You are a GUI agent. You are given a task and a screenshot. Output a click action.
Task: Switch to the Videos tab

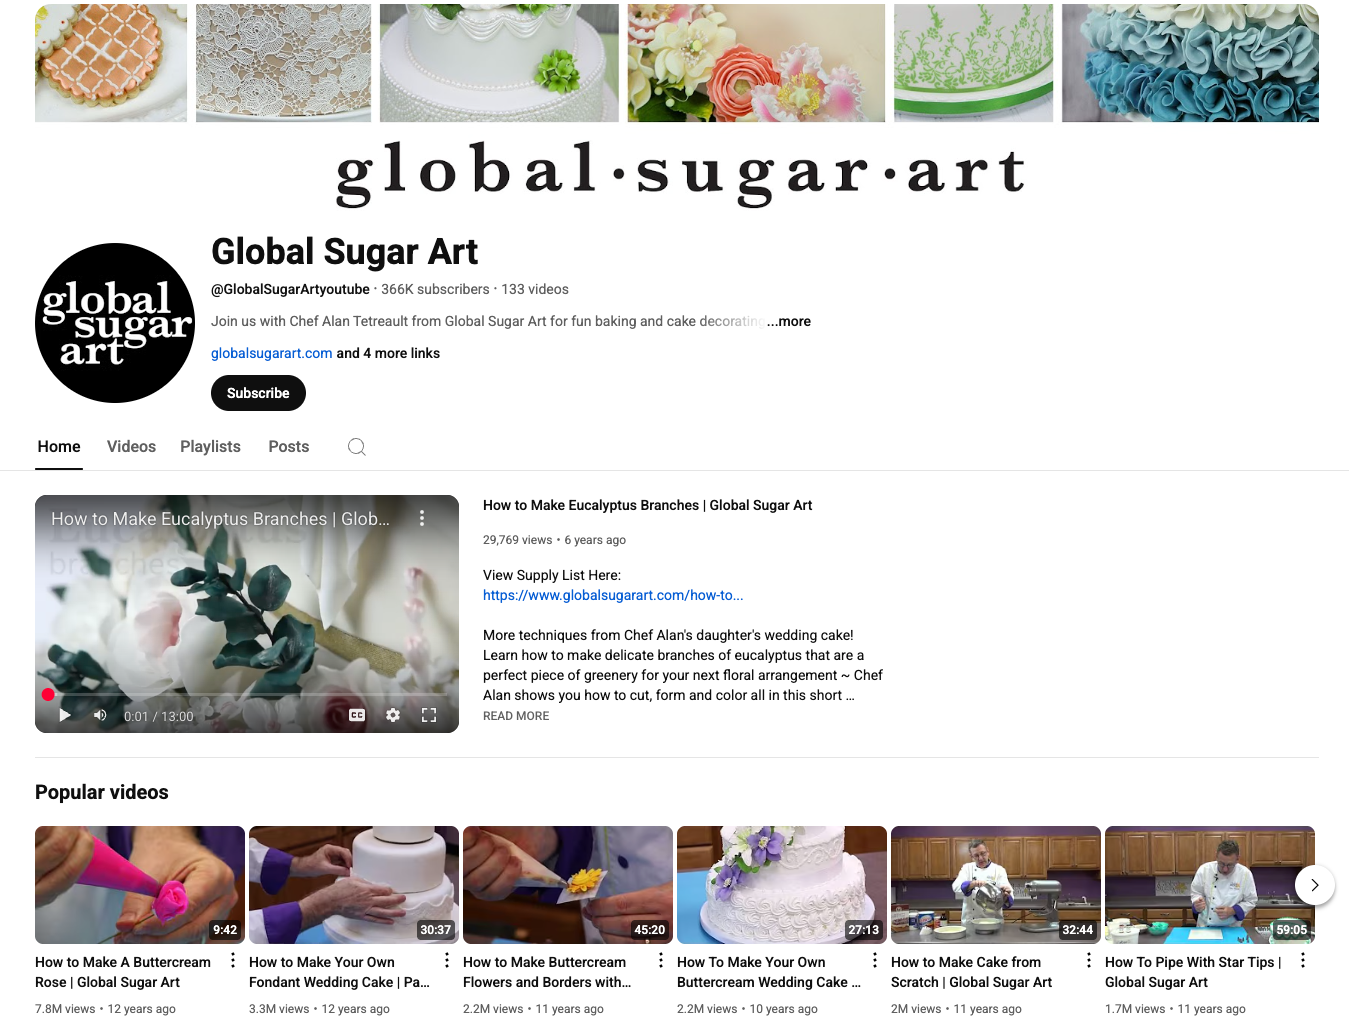point(131,447)
